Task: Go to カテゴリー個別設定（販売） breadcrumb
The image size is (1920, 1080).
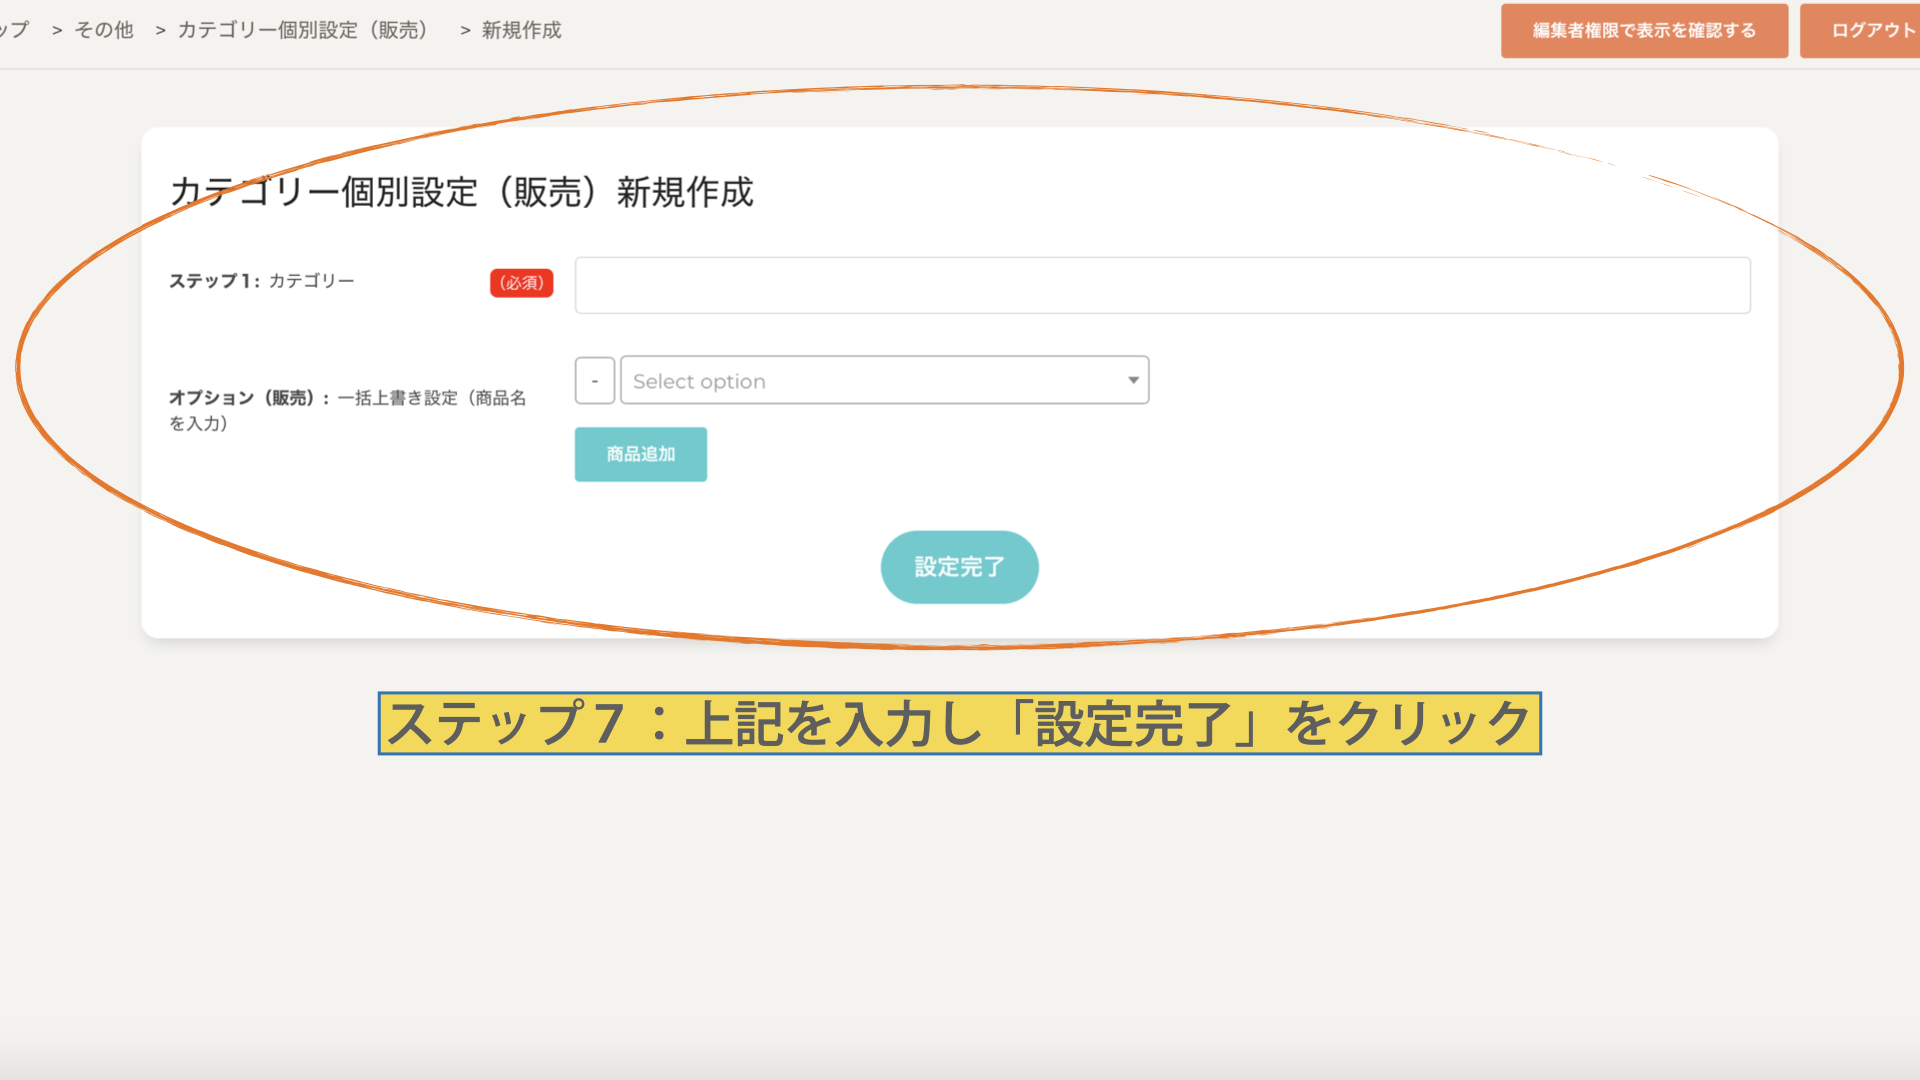Action: tap(303, 30)
